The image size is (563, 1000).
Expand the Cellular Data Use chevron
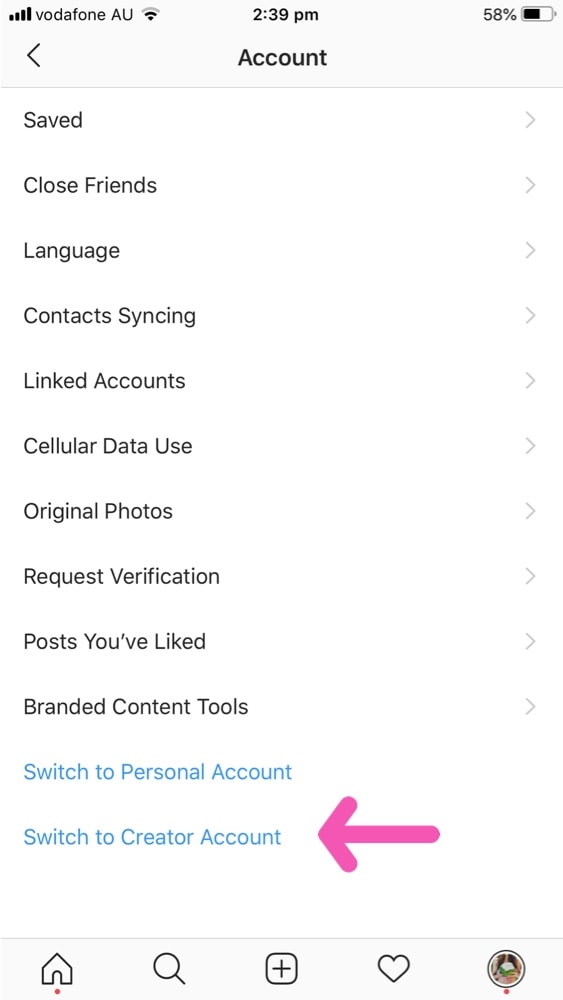coord(530,446)
